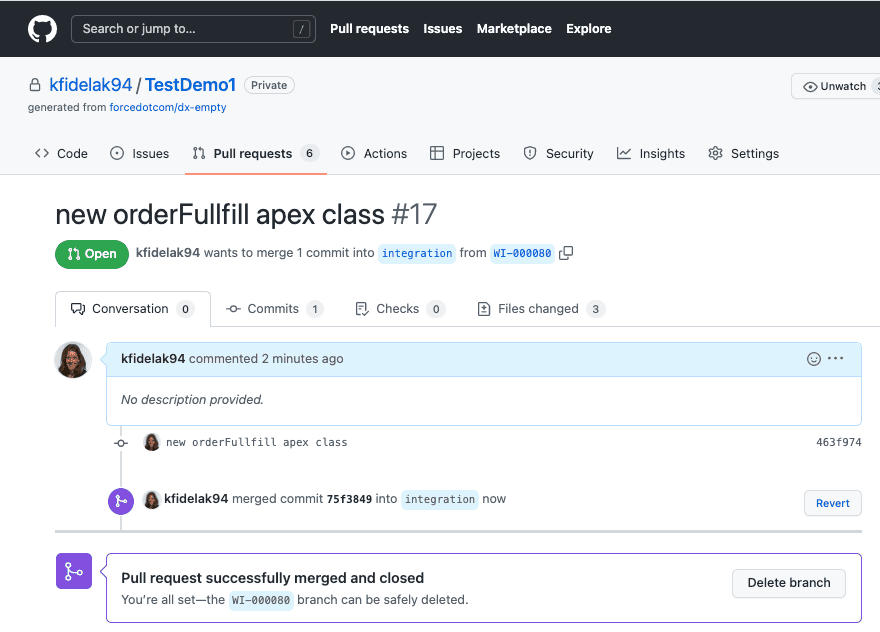Open Pull requests in top navigation

tap(369, 29)
